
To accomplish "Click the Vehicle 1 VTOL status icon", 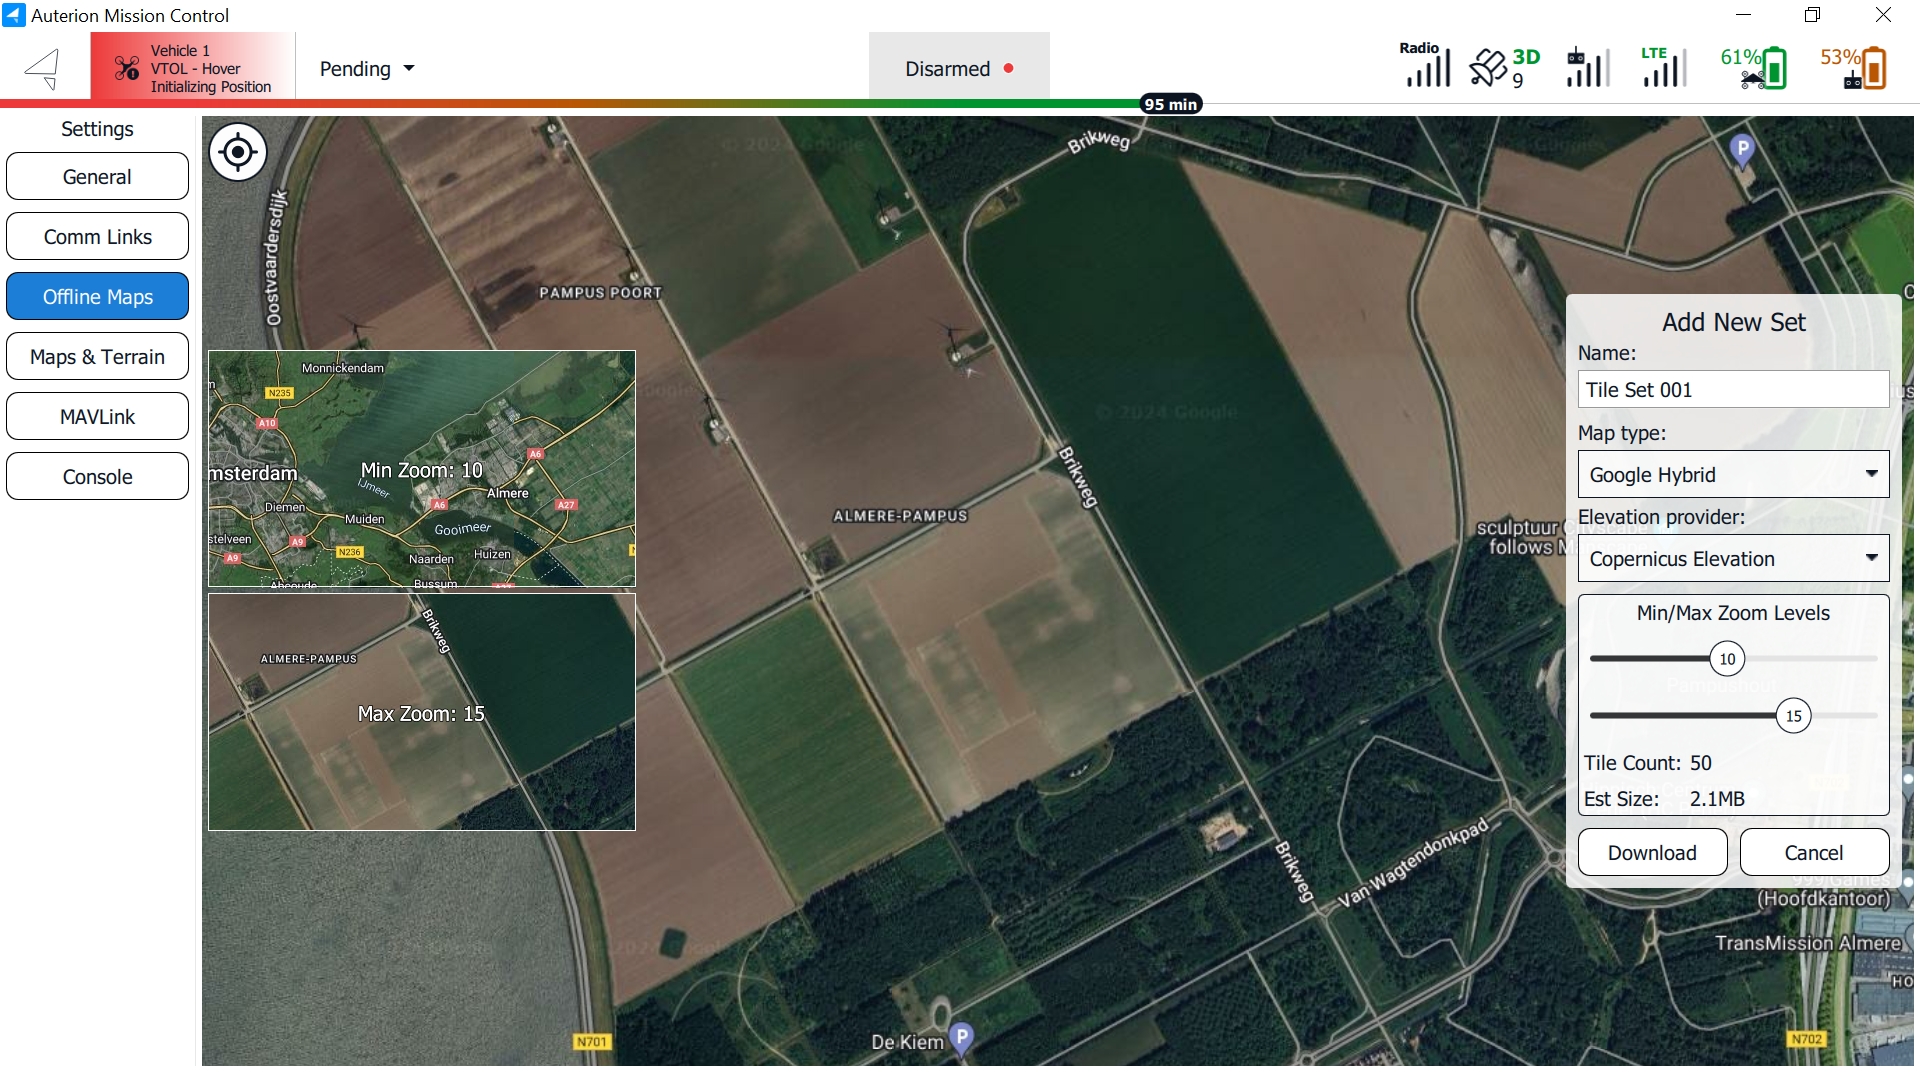I will coord(126,68).
